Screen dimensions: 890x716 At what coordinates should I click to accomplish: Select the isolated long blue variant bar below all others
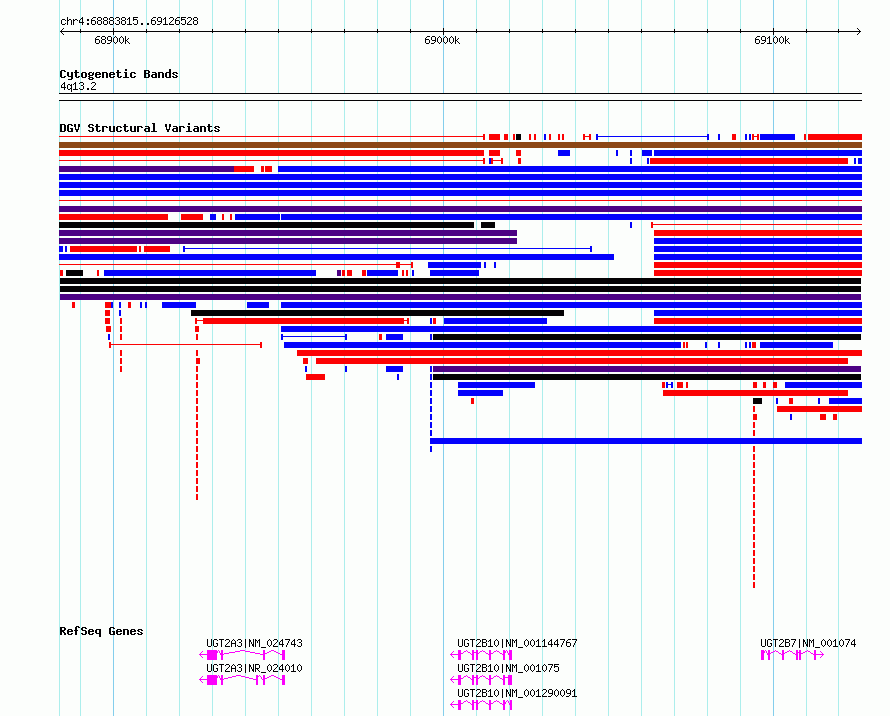pos(646,441)
